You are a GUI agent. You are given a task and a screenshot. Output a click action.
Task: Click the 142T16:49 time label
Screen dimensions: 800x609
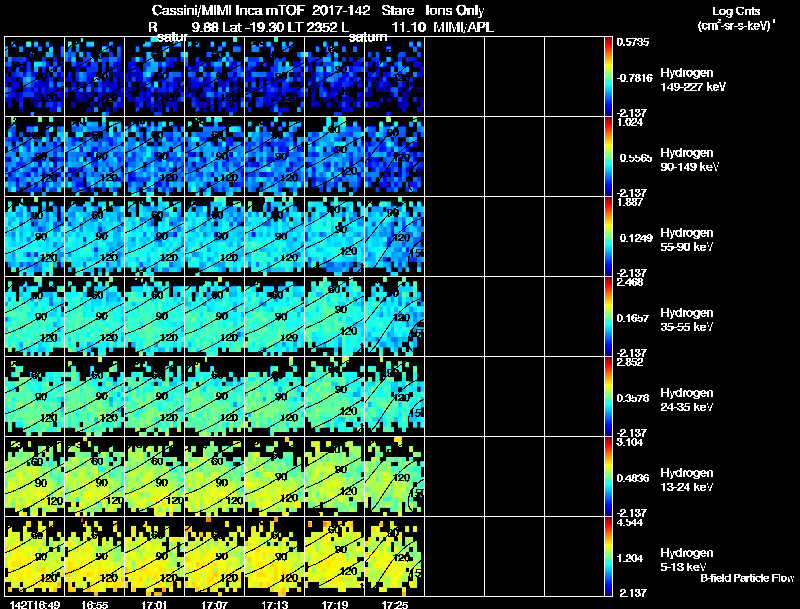point(35,604)
